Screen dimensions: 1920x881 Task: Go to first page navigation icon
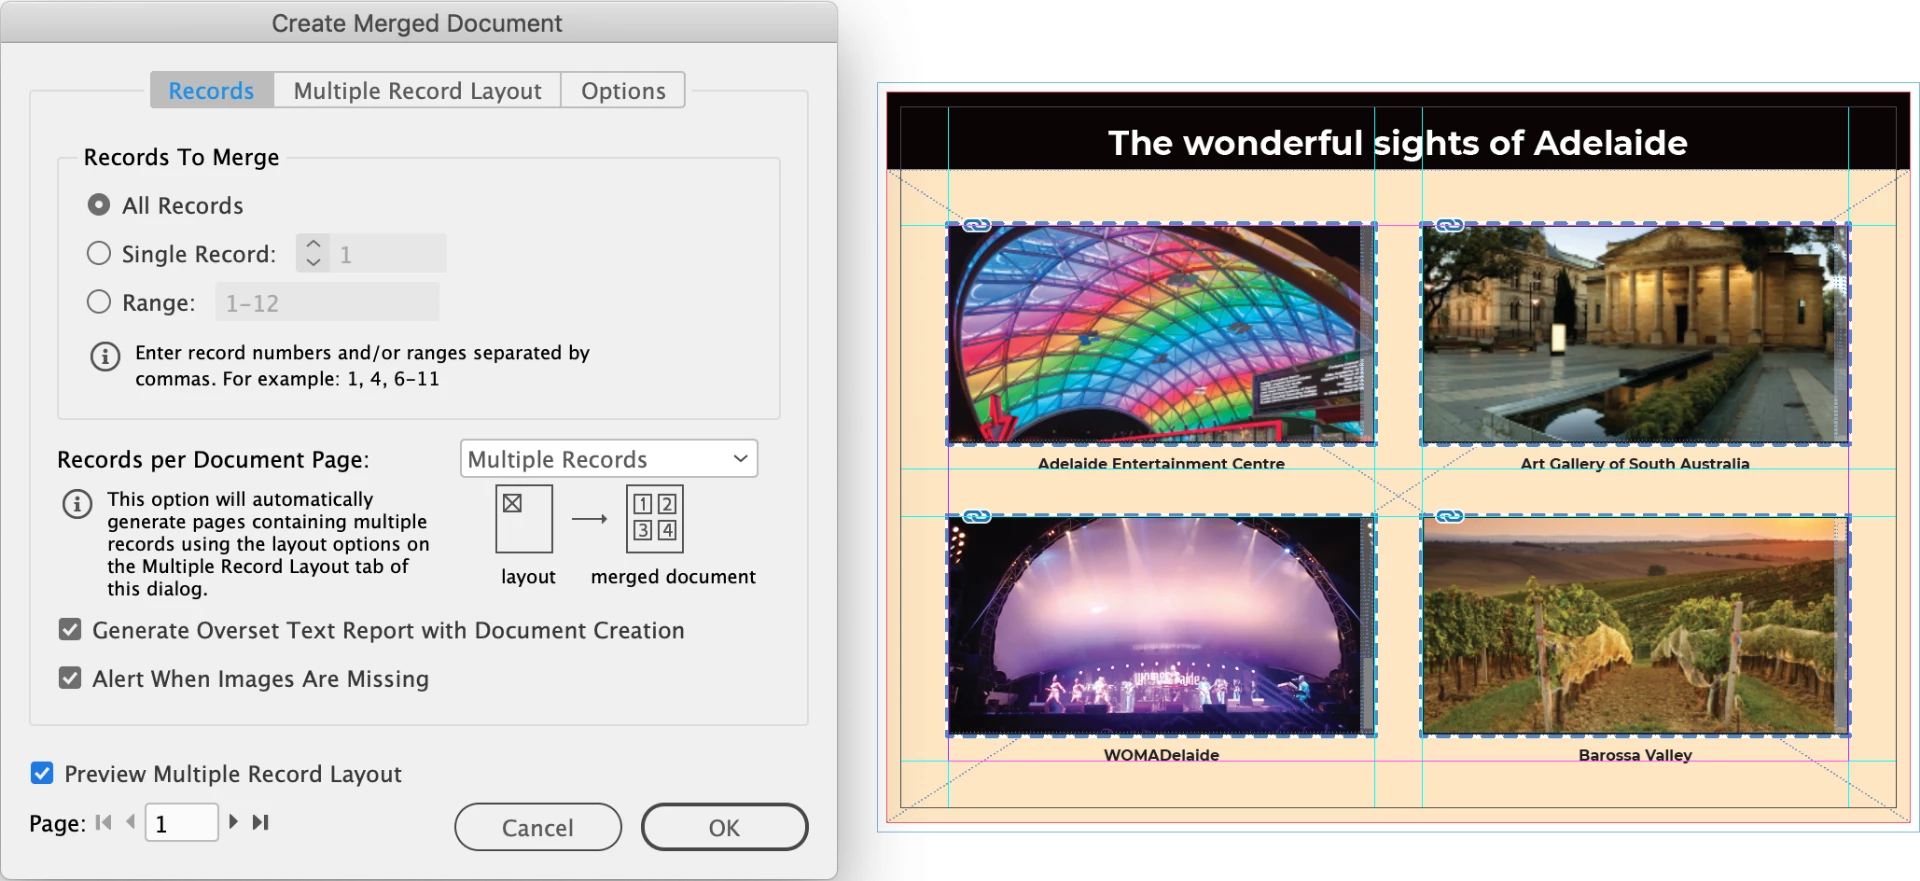103,822
